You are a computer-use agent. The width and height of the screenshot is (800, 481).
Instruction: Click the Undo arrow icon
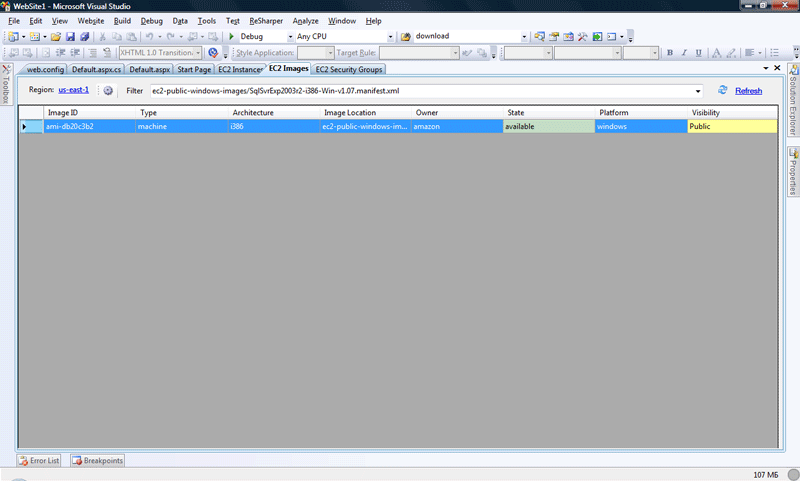tap(149, 37)
